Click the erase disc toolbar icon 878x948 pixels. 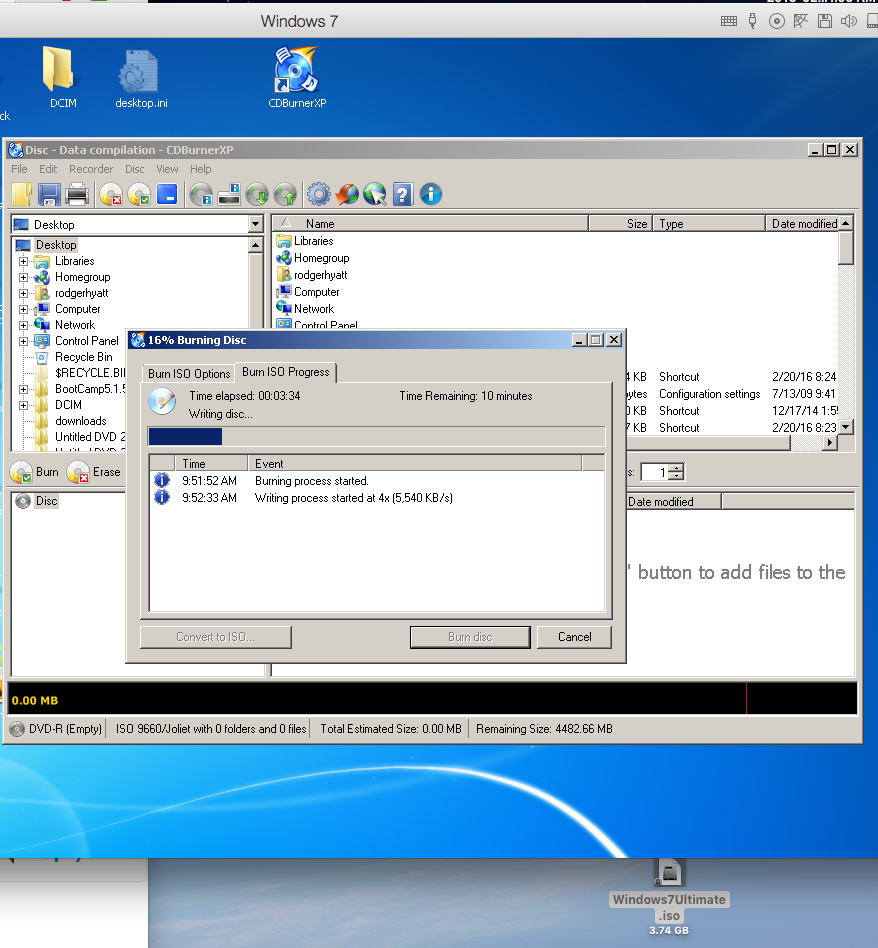click(111, 194)
